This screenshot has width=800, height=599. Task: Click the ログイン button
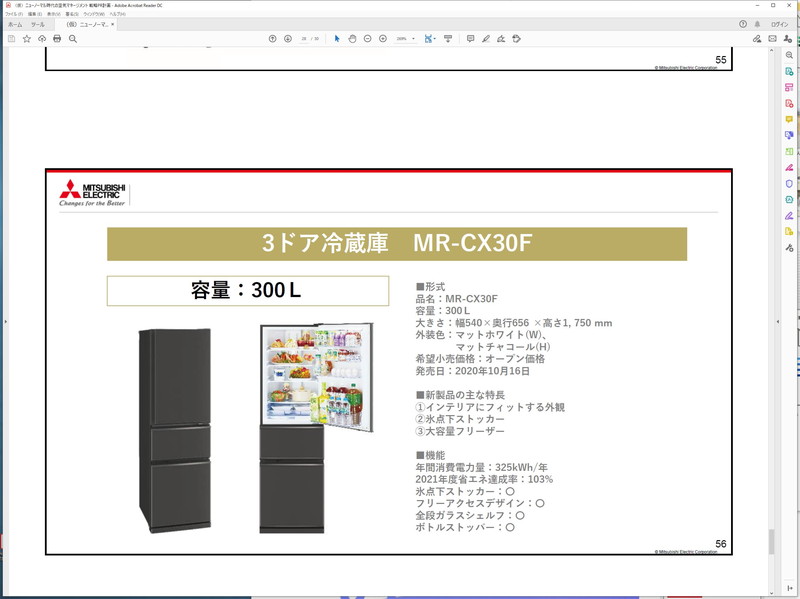780,24
